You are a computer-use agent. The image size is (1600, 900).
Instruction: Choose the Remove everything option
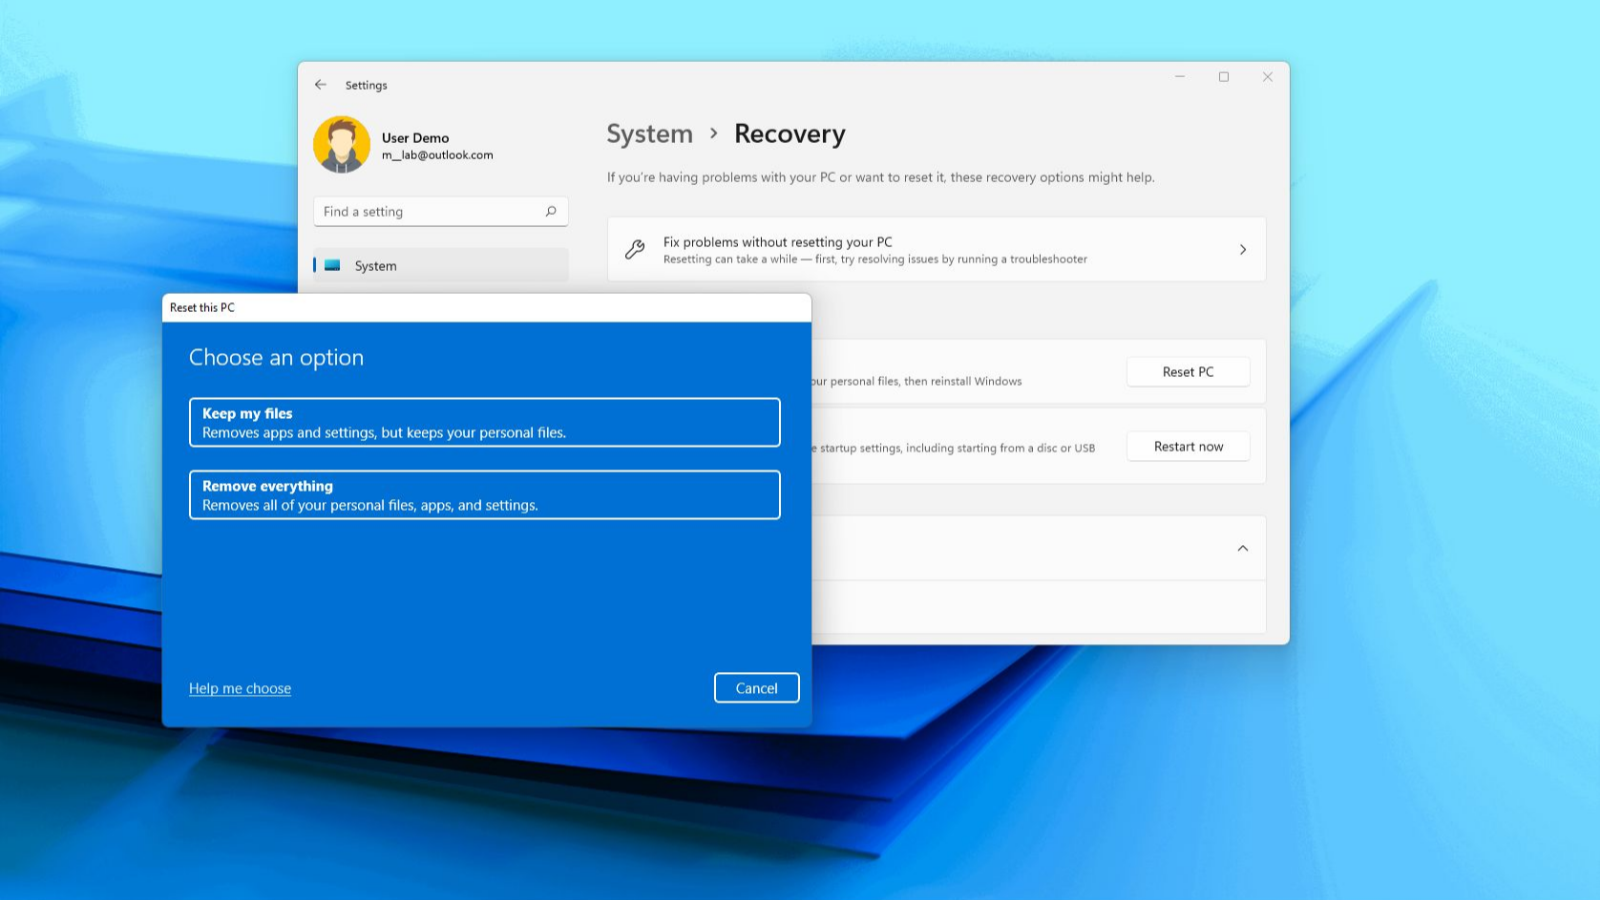484,495
